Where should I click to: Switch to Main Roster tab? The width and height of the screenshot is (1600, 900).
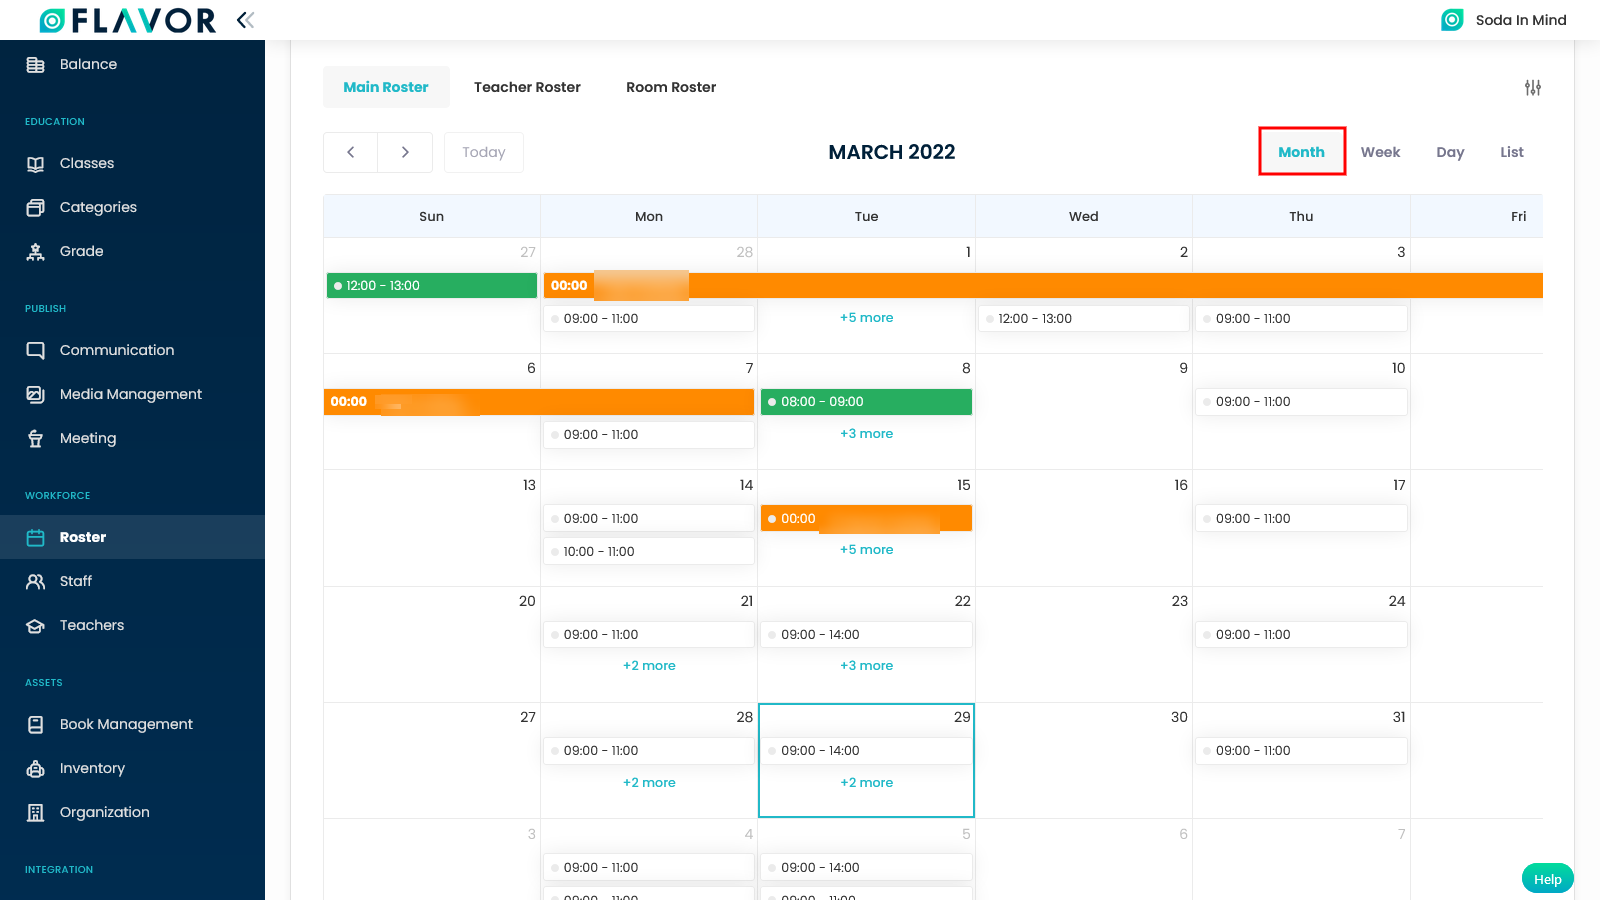386,87
